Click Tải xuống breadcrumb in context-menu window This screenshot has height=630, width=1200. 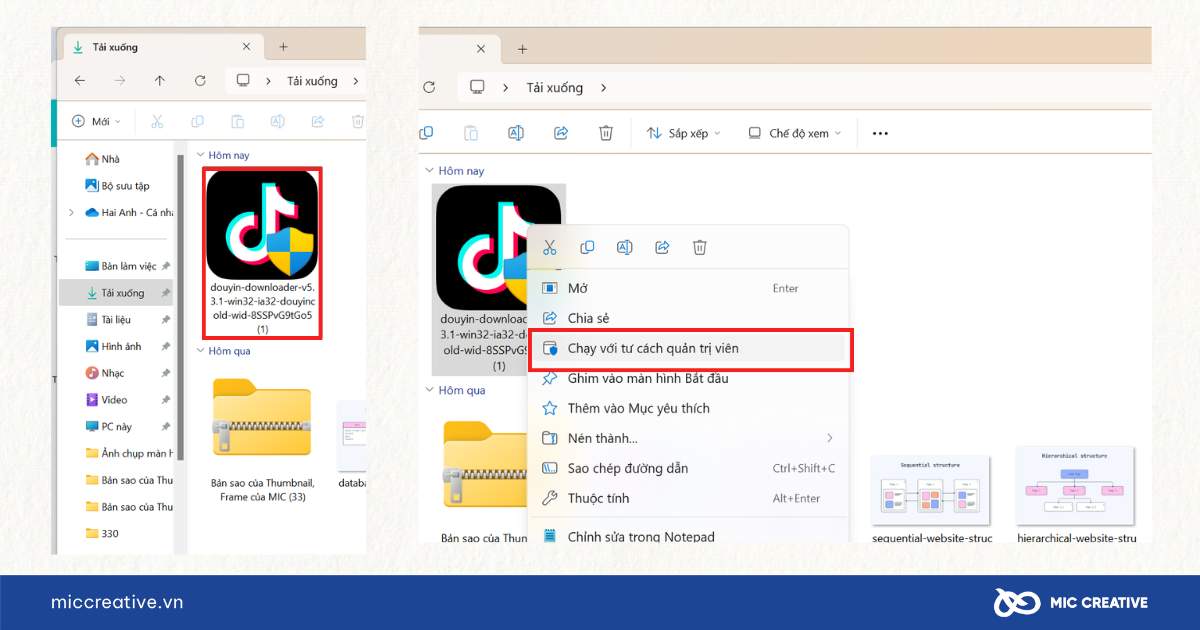click(555, 88)
